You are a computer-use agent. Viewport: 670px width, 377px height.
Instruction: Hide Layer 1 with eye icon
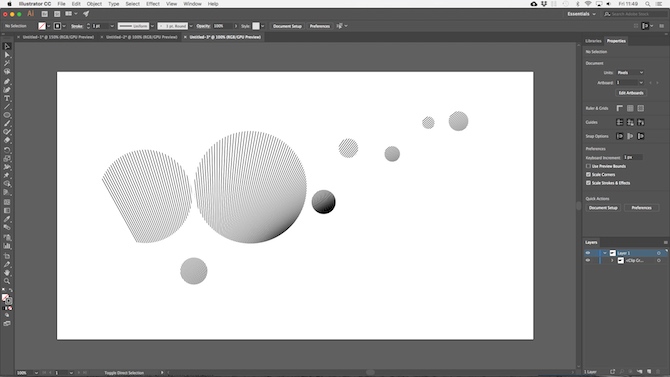[588, 253]
